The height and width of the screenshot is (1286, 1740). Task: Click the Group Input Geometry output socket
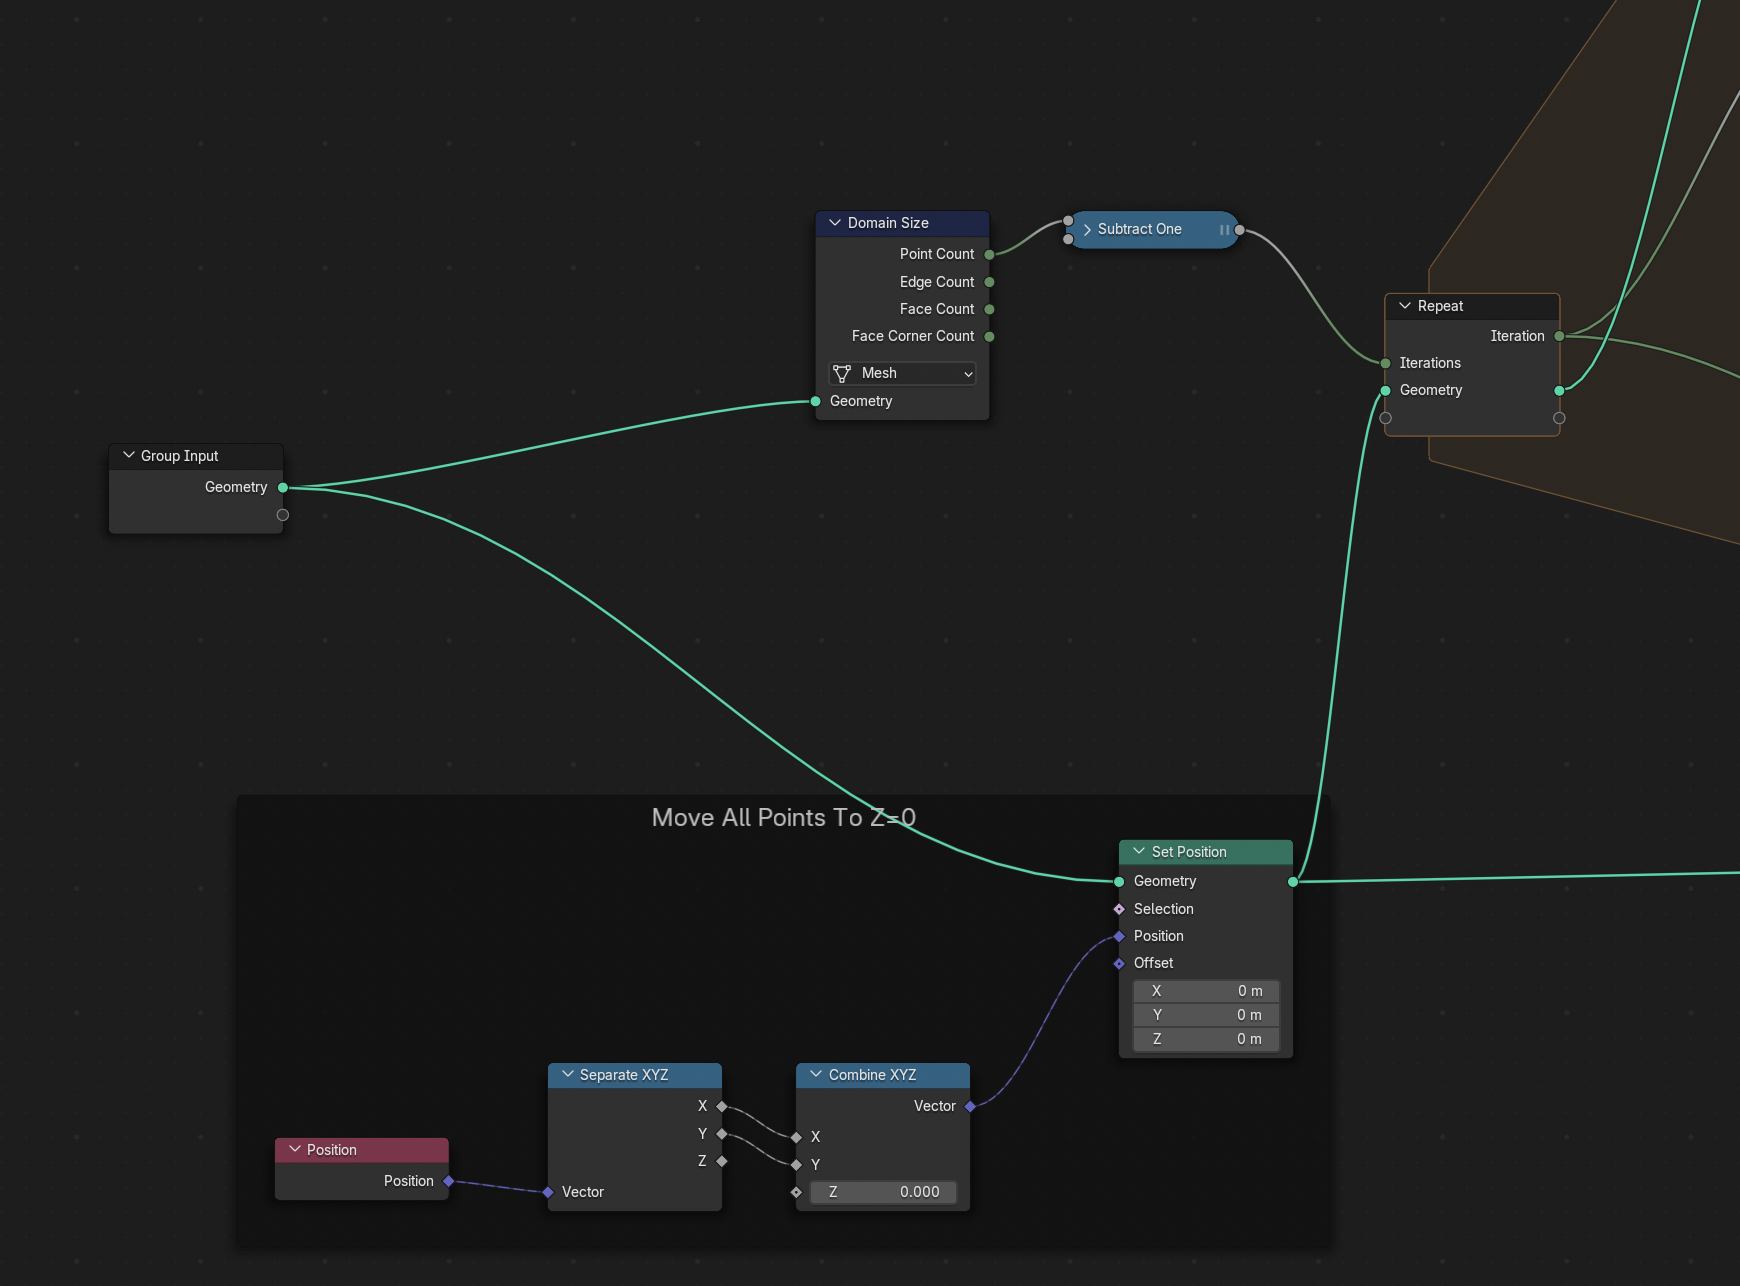[x=283, y=487]
